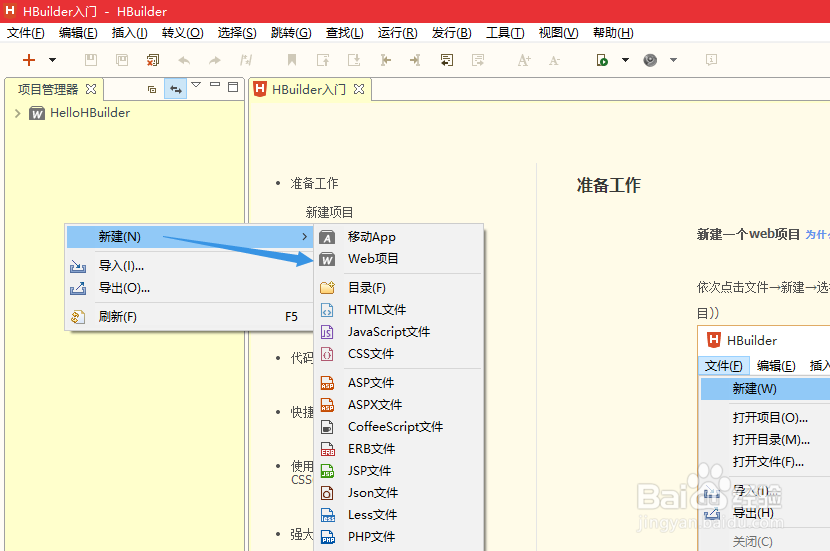830x551 pixels.
Task: Click the decrease font size A- icon
Action: [x=554, y=60]
